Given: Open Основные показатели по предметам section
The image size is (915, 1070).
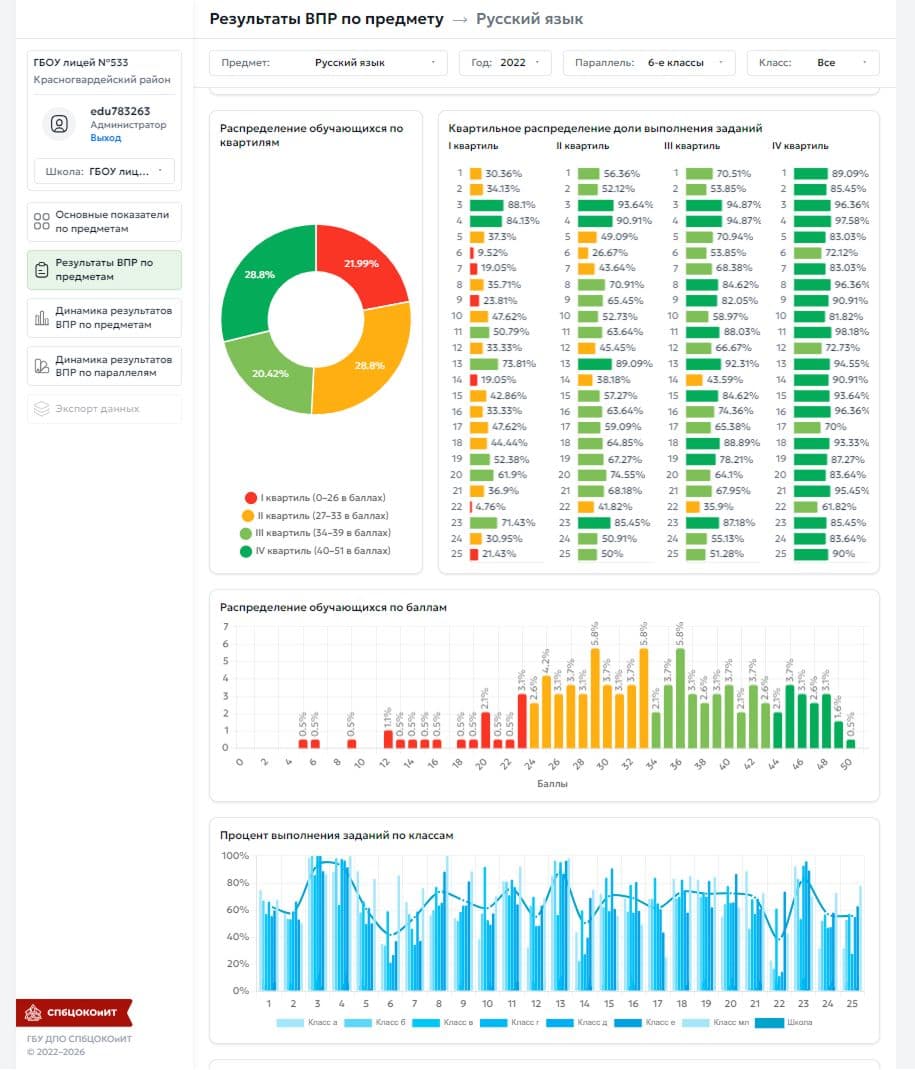Looking at the screenshot, I should 112,221.
